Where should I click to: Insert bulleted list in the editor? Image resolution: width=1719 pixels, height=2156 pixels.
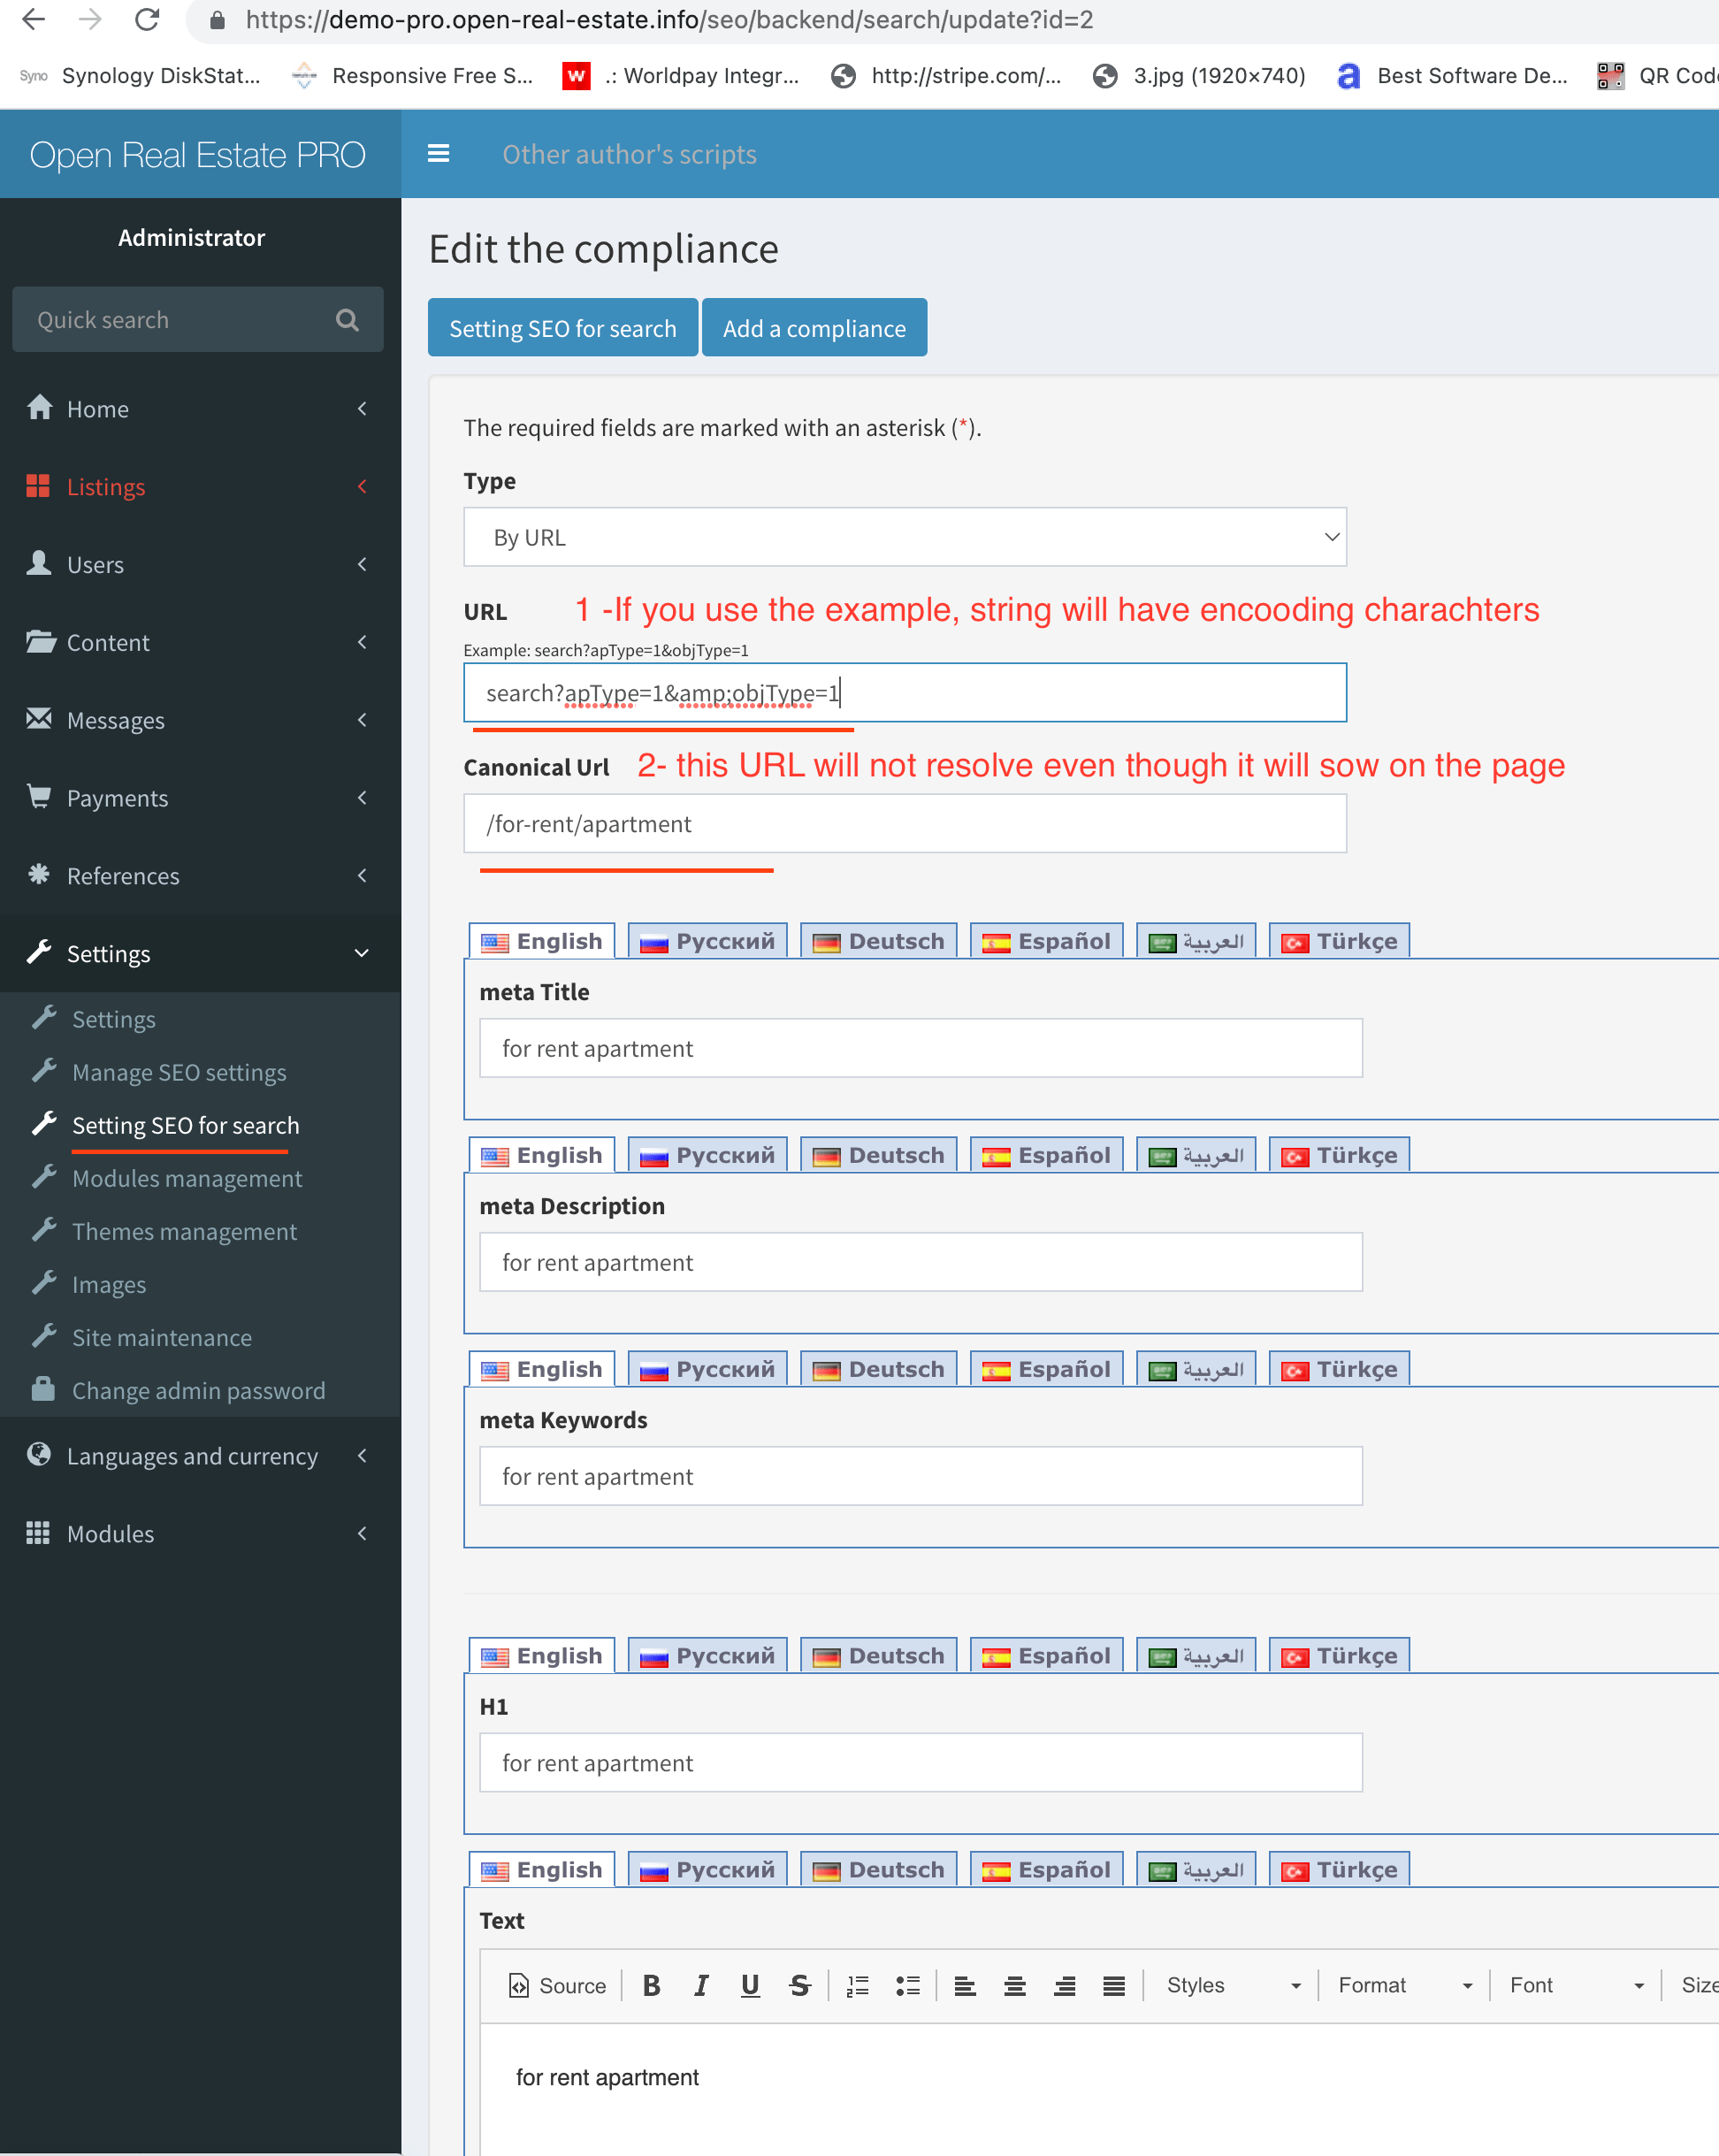(908, 1985)
